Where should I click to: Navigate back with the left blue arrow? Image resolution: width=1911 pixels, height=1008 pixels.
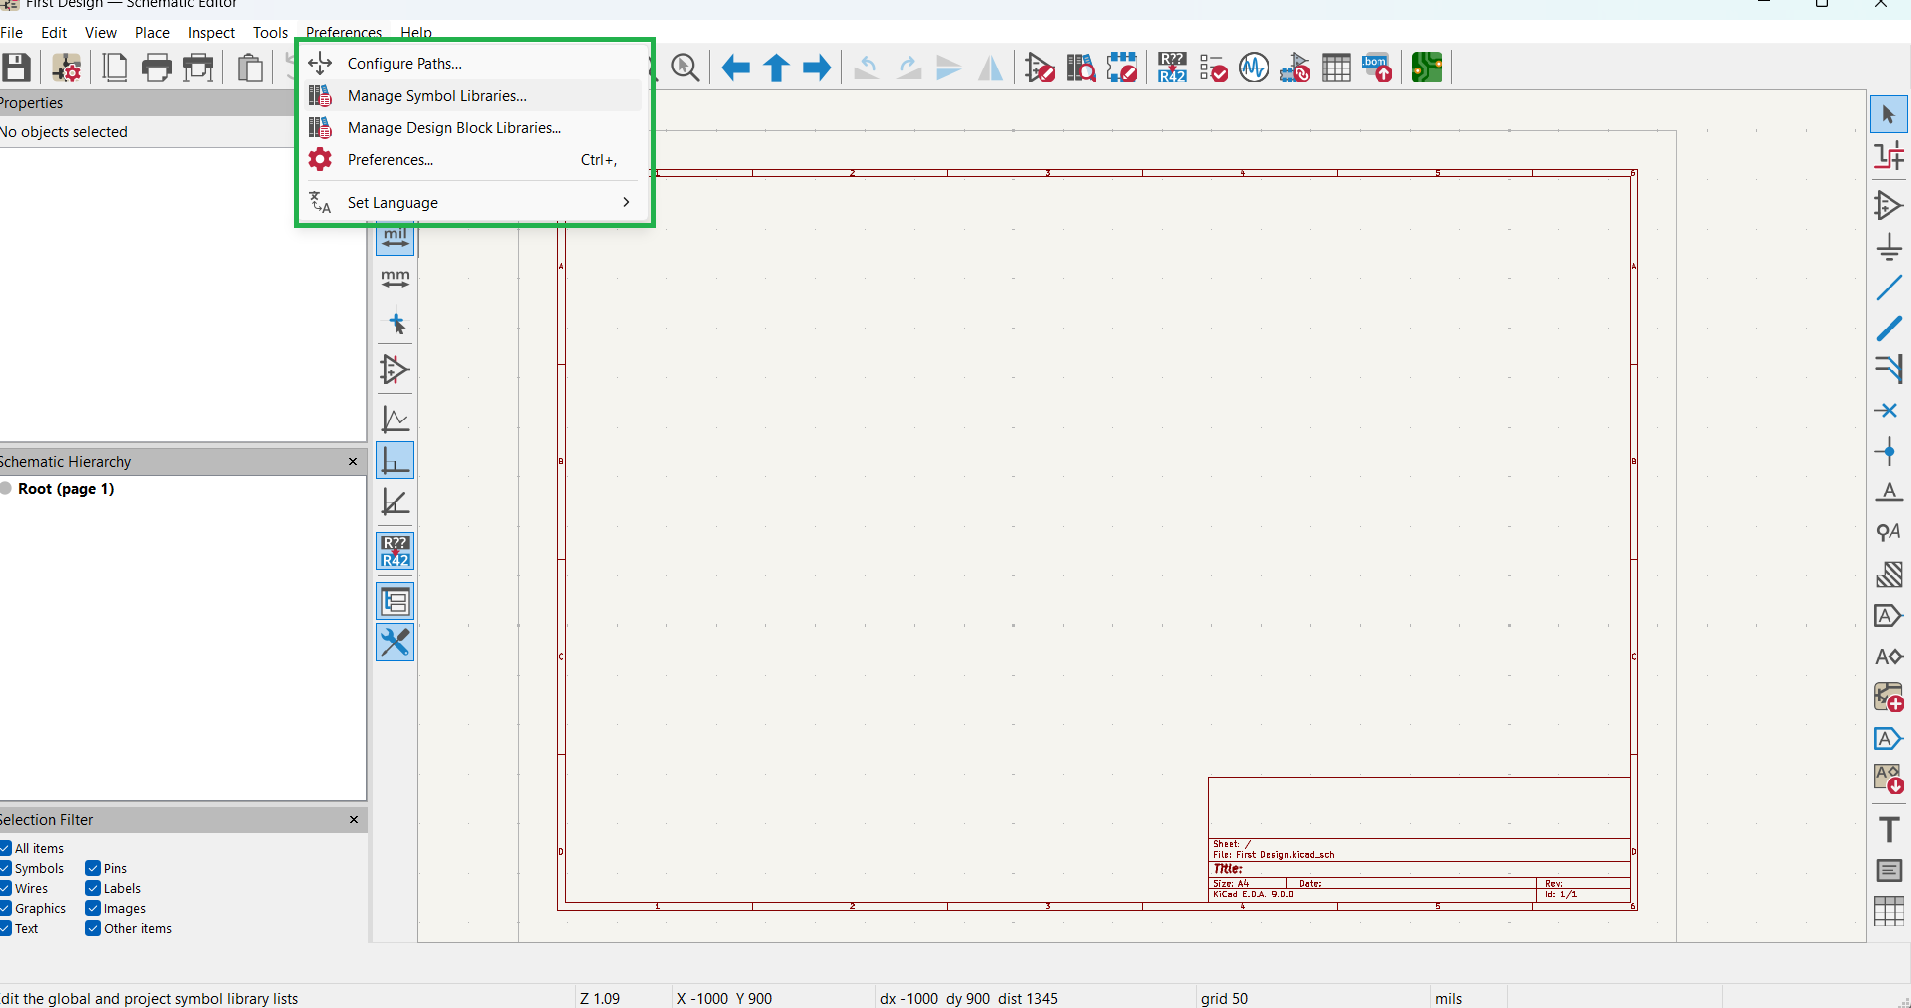tap(736, 68)
